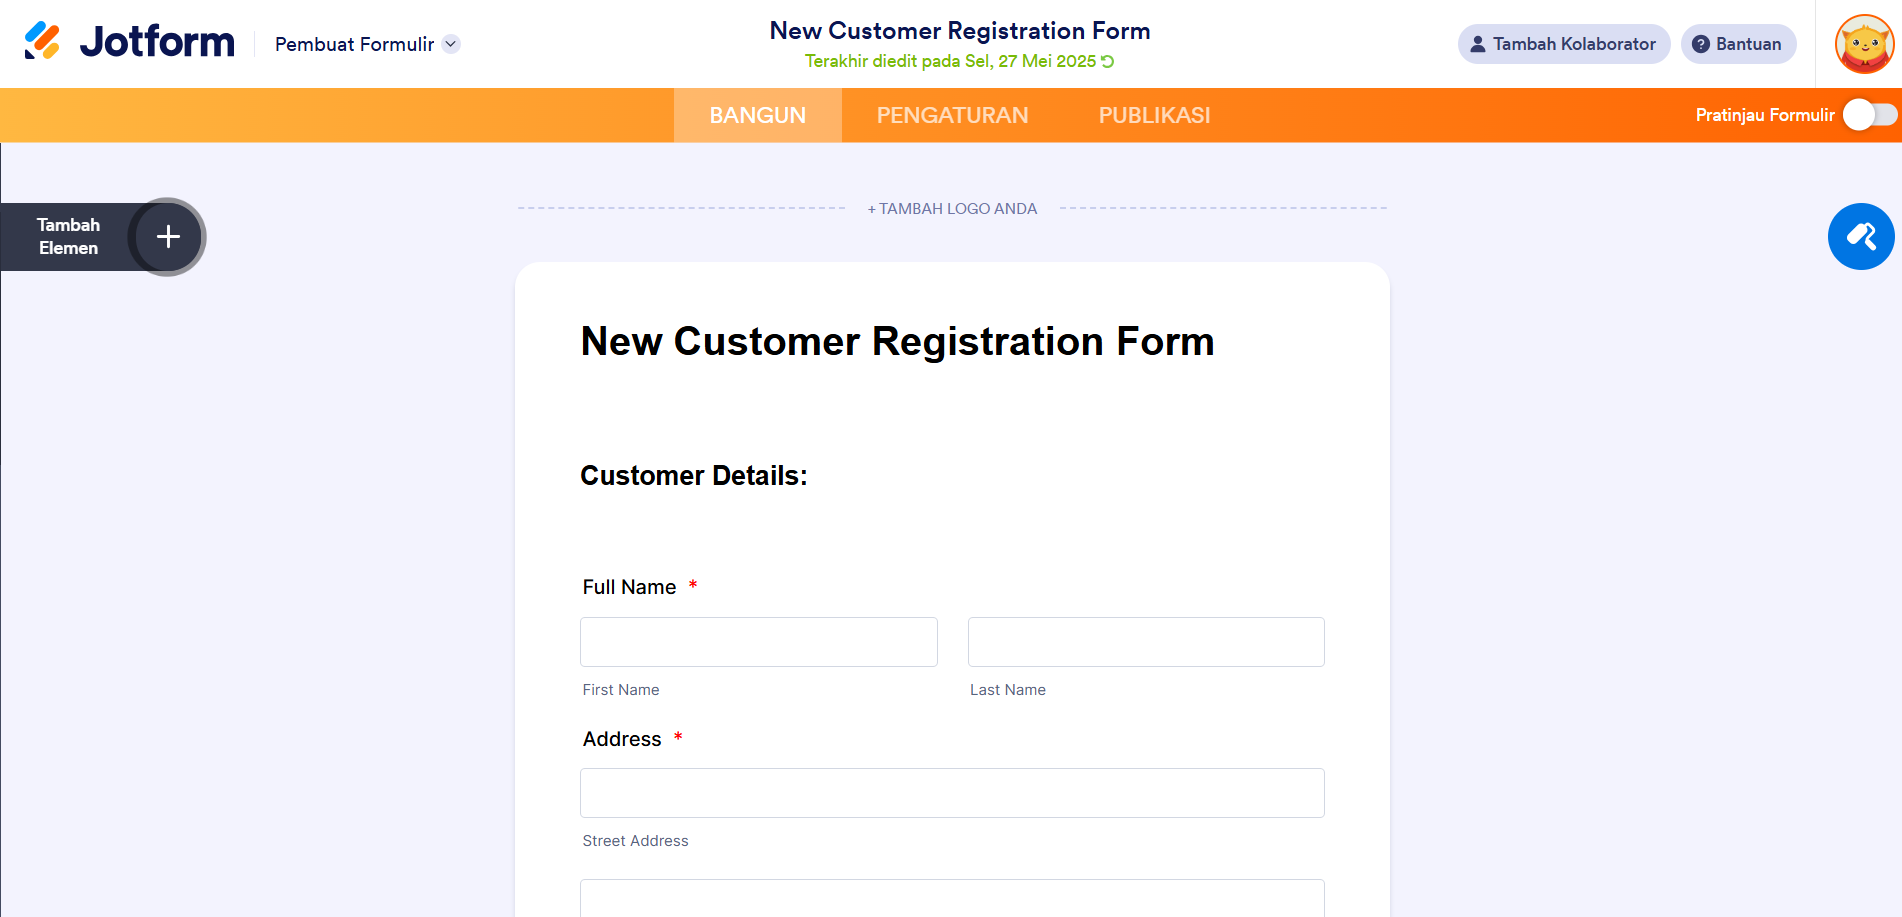
Task: Switch to the PENGATURAN tab
Action: coord(952,115)
